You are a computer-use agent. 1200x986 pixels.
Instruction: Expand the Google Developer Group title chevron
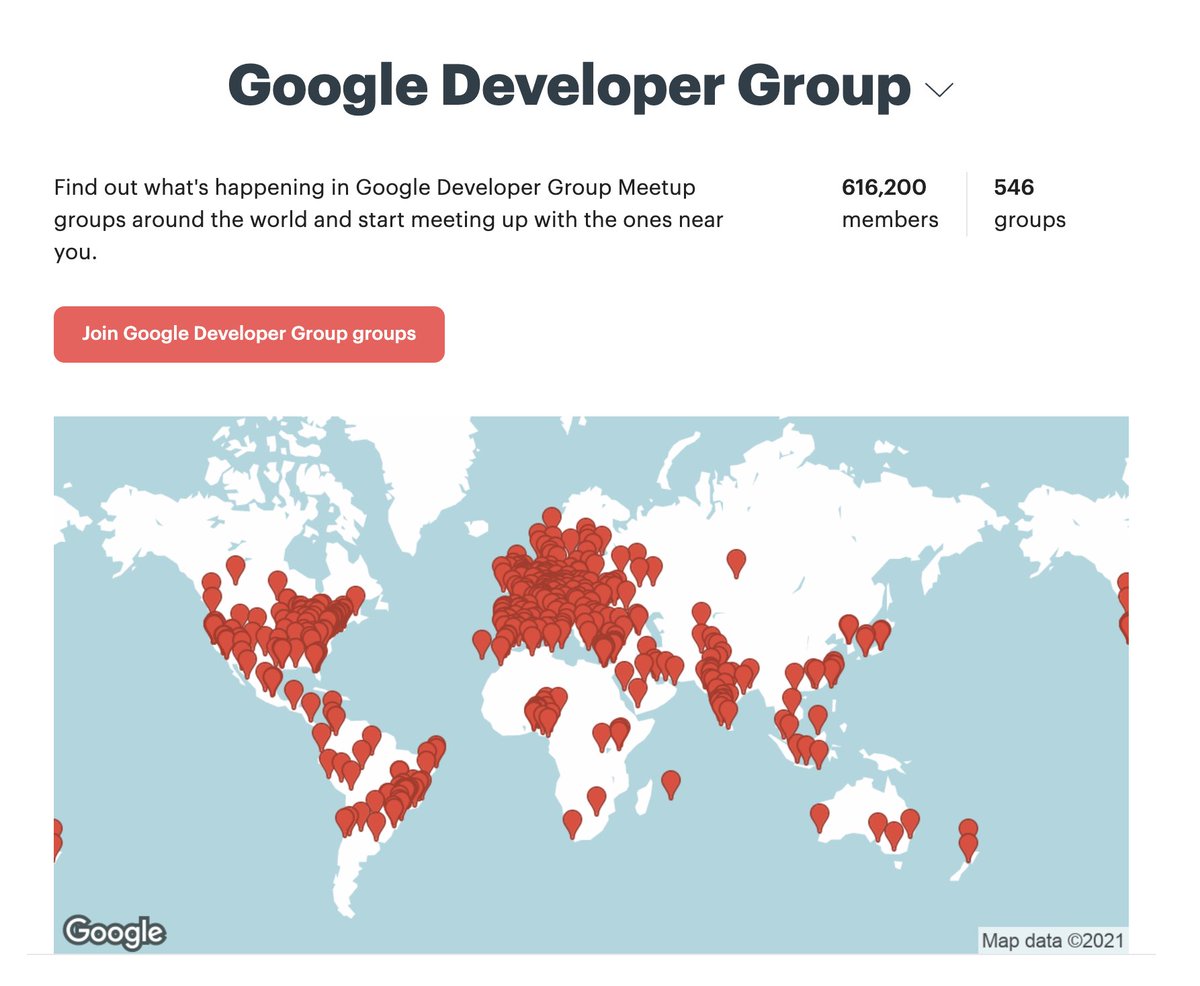[939, 90]
